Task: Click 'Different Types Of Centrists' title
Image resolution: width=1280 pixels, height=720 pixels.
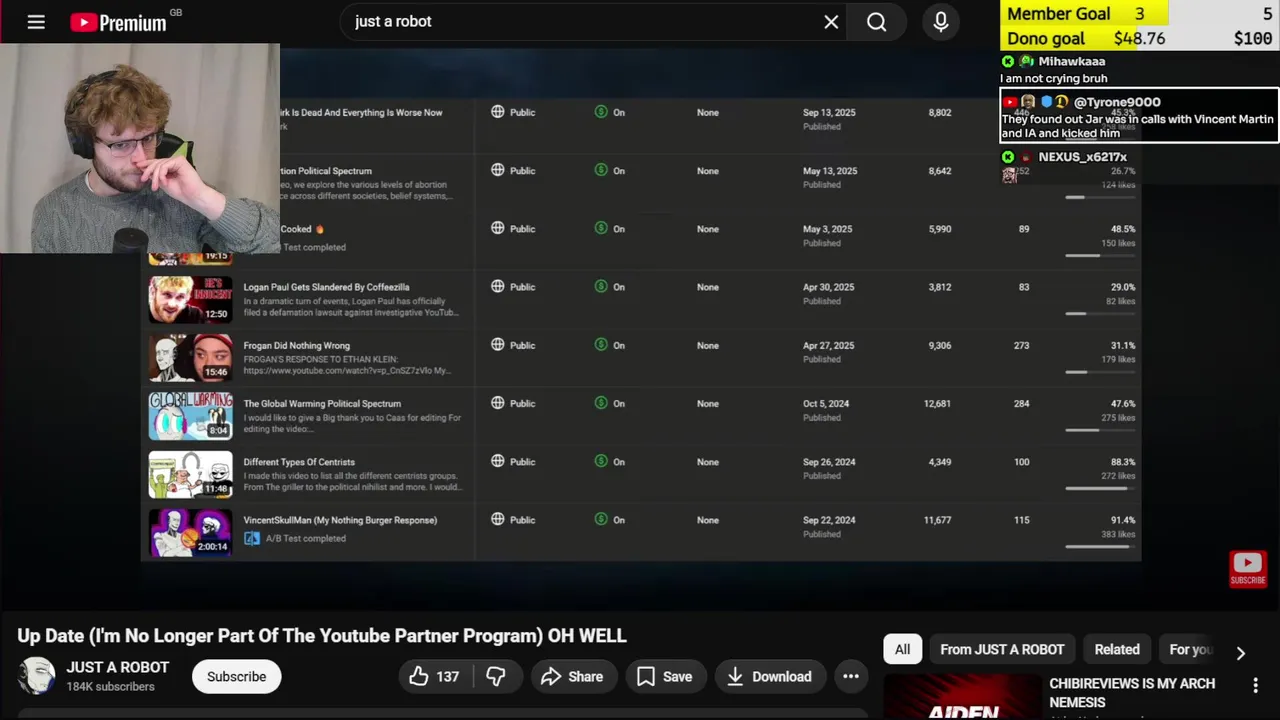Action: pos(299,462)
